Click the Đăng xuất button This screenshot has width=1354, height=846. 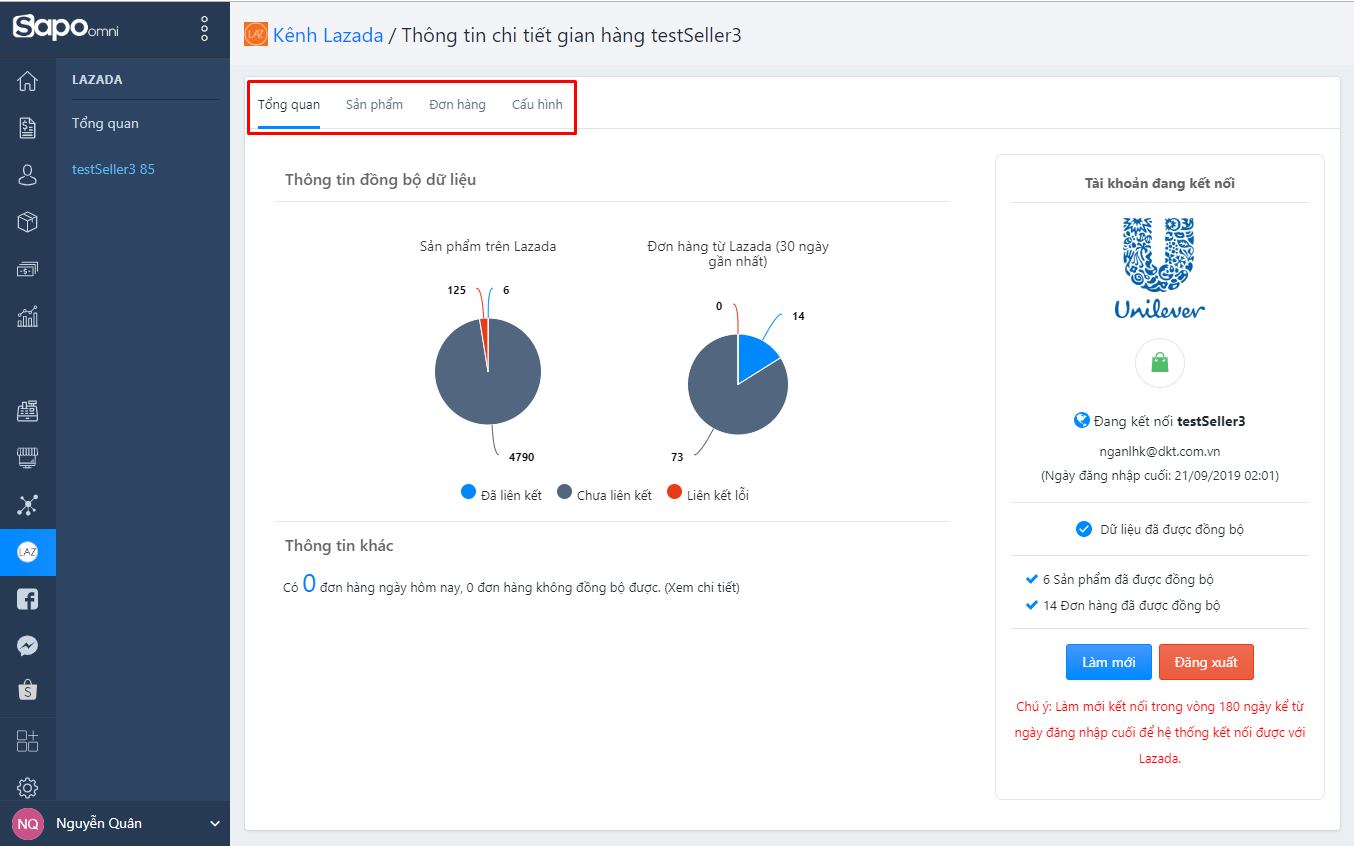pos(1205,662)
